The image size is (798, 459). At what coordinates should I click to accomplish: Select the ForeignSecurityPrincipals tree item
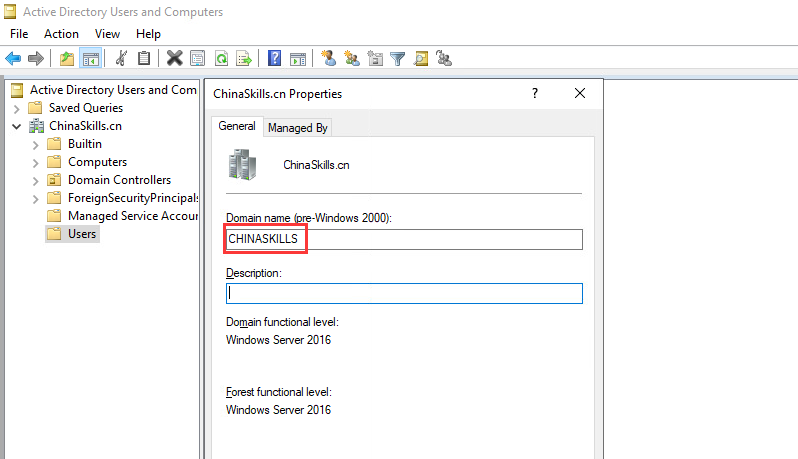pyautogui.click(x=133, y=198)
